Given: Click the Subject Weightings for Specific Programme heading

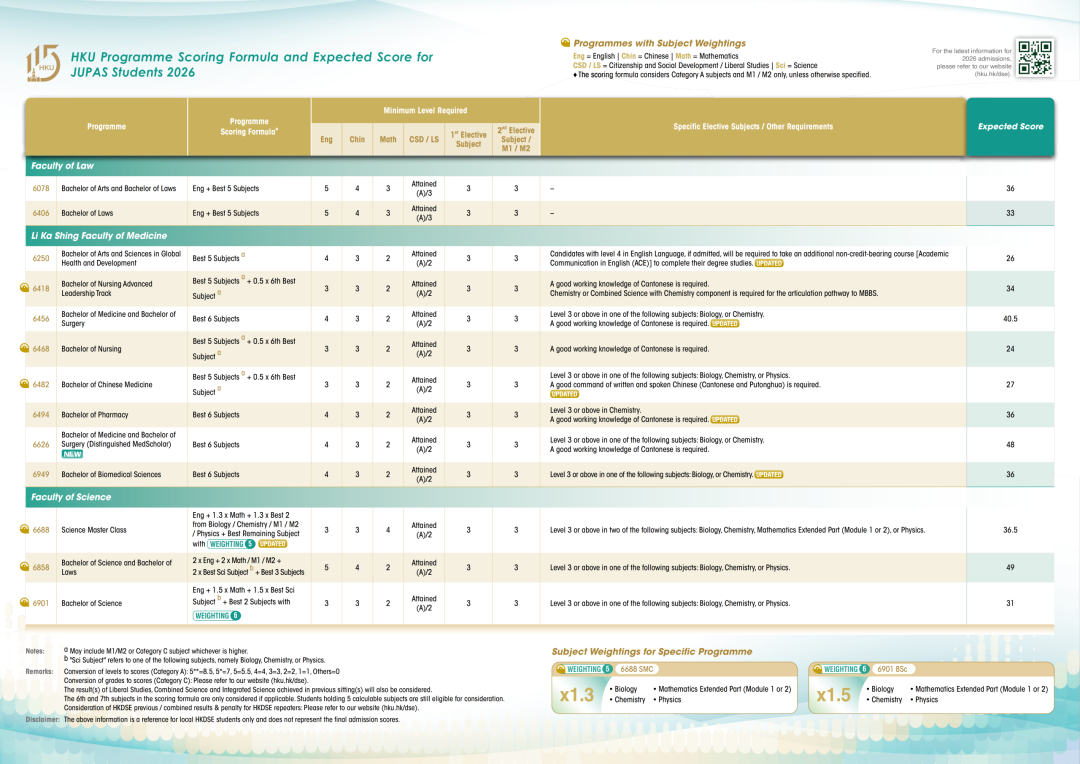Looking at the screenshot, I should pos(652,651).
